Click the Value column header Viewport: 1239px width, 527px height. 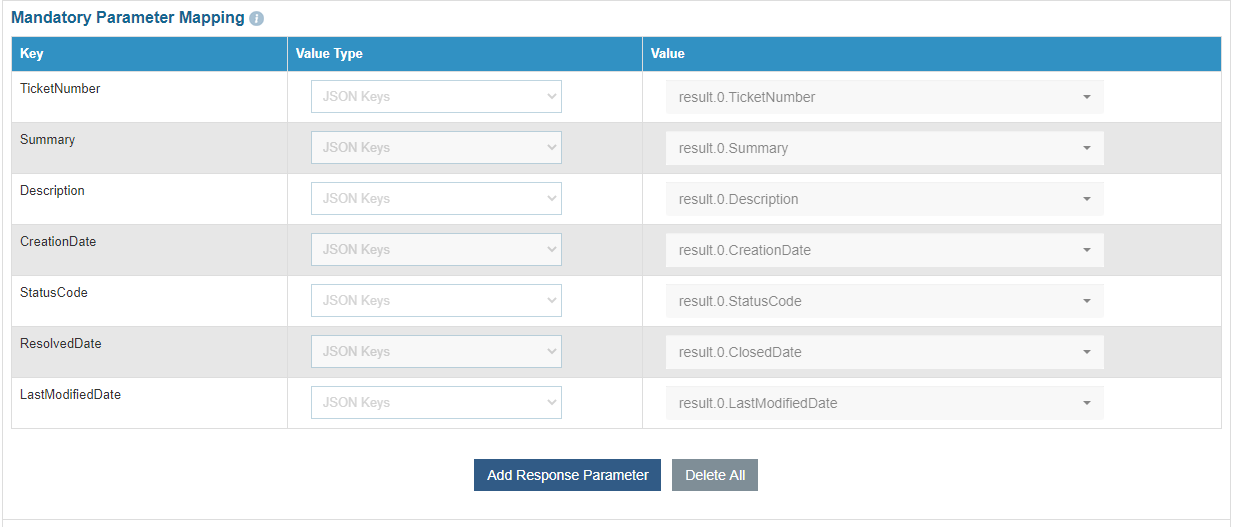(x=668, y=54)
